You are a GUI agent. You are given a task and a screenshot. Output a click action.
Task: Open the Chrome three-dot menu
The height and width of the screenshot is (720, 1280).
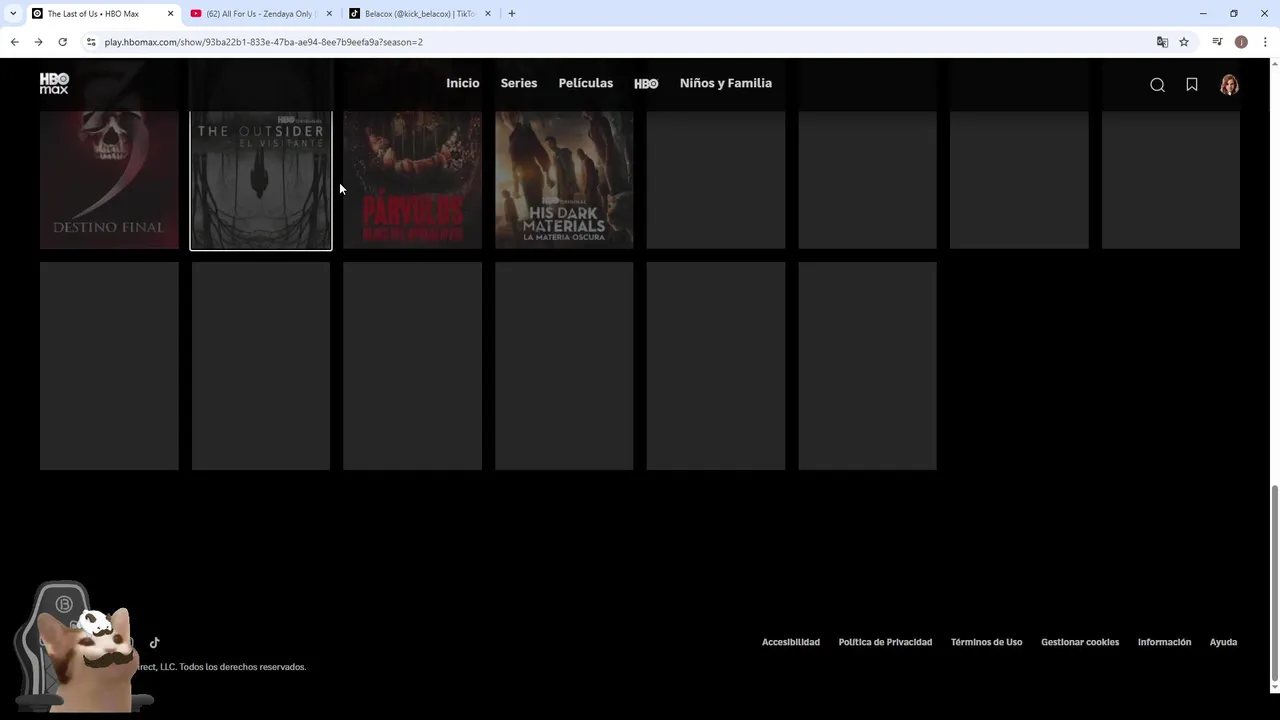(1265, 42)
